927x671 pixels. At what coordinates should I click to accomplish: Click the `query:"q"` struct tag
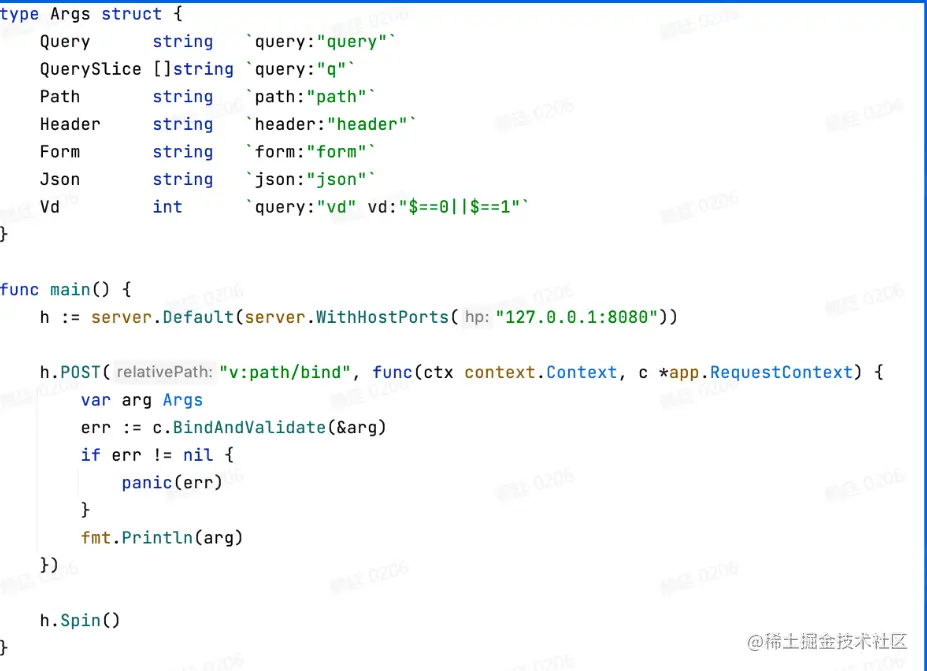click(300, 69)
